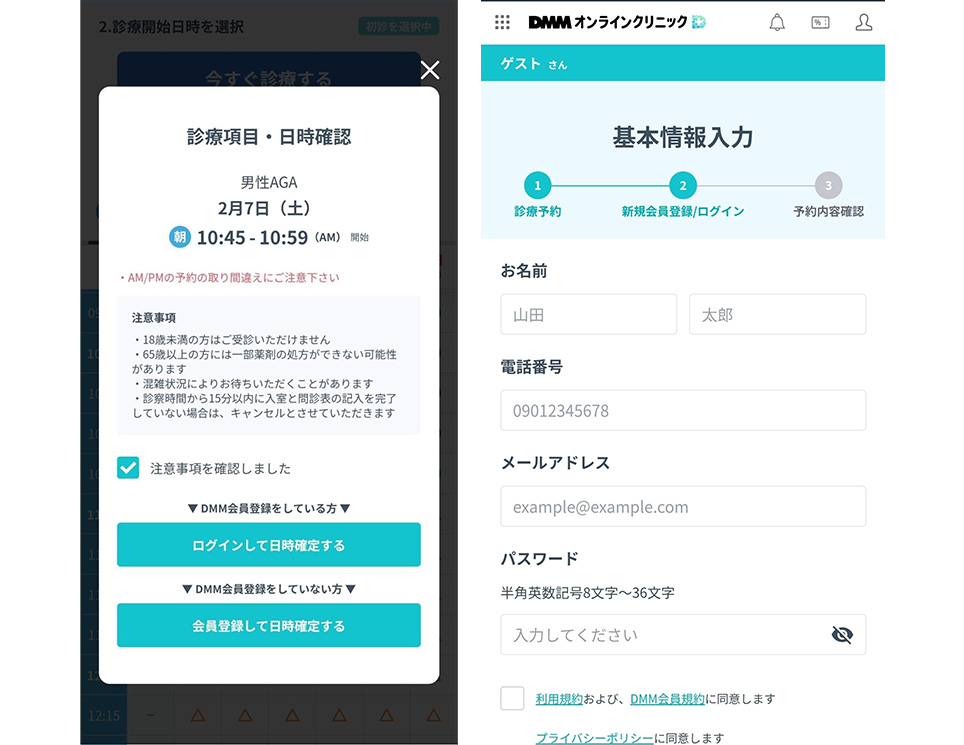Click 会員登録して日時確定する button
Viewport: 964px width, 745px height.
tap(268, 625)
